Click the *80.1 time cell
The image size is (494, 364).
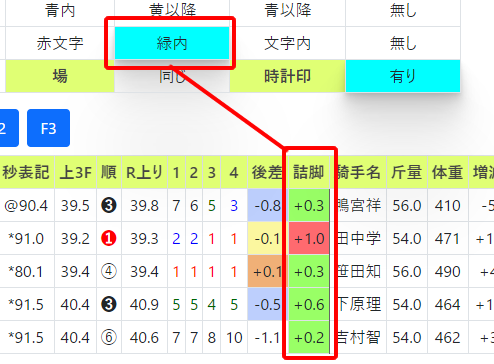[26, 272]
